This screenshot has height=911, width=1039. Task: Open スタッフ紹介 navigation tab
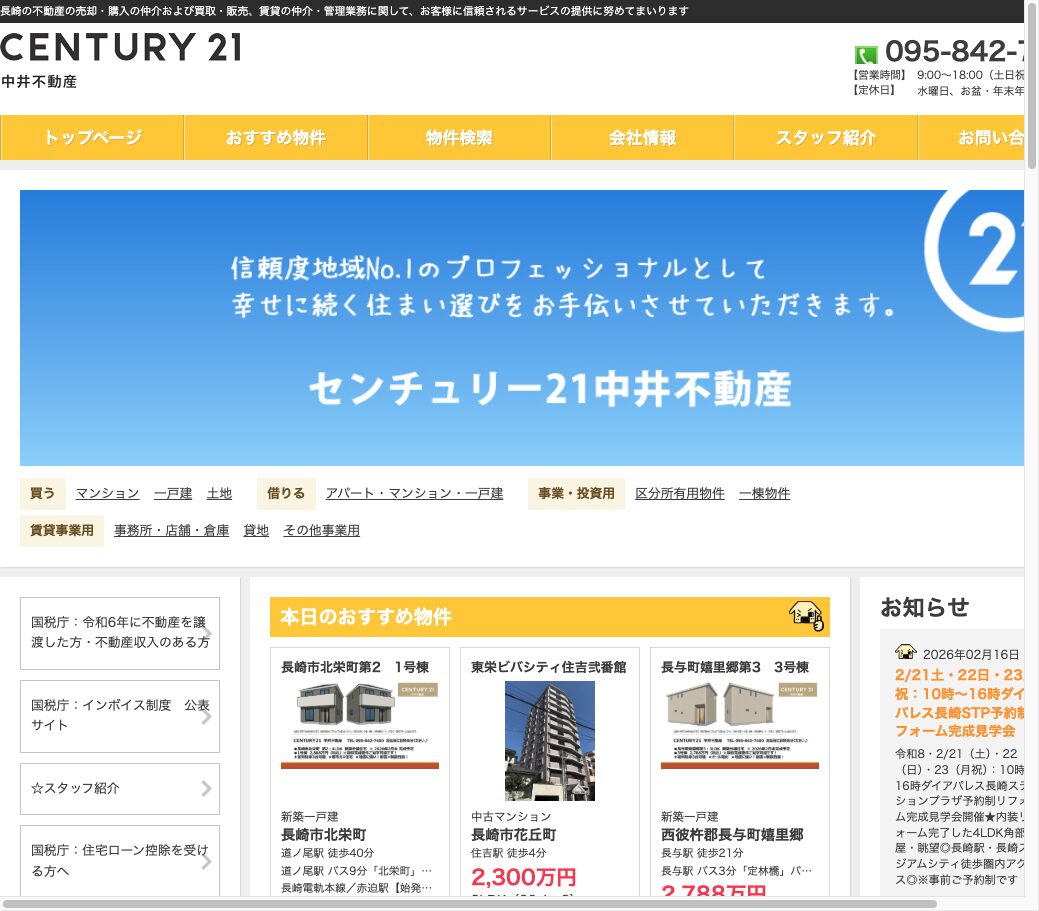[x=826, y=137]
